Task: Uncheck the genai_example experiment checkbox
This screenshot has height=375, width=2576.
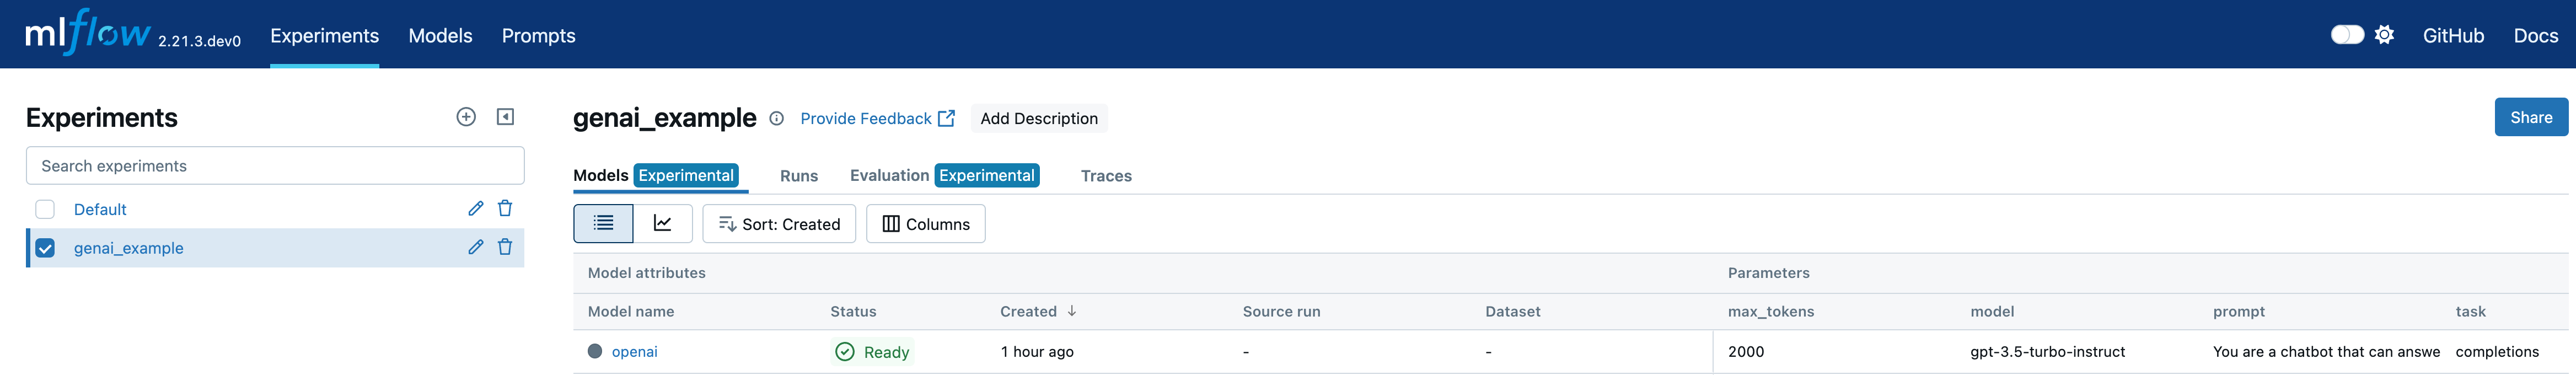Action: (45, 248)
